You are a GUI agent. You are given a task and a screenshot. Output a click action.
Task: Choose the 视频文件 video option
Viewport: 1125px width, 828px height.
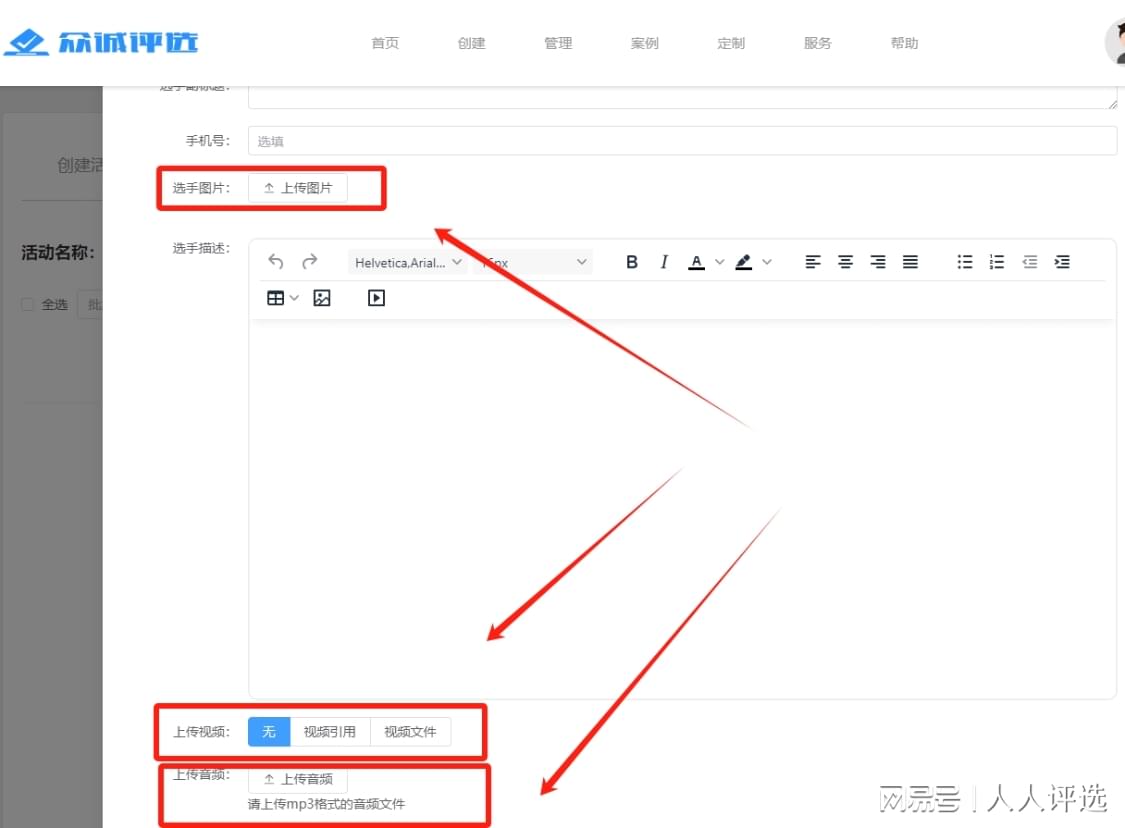pyautogui.click(x=411, y=732)
